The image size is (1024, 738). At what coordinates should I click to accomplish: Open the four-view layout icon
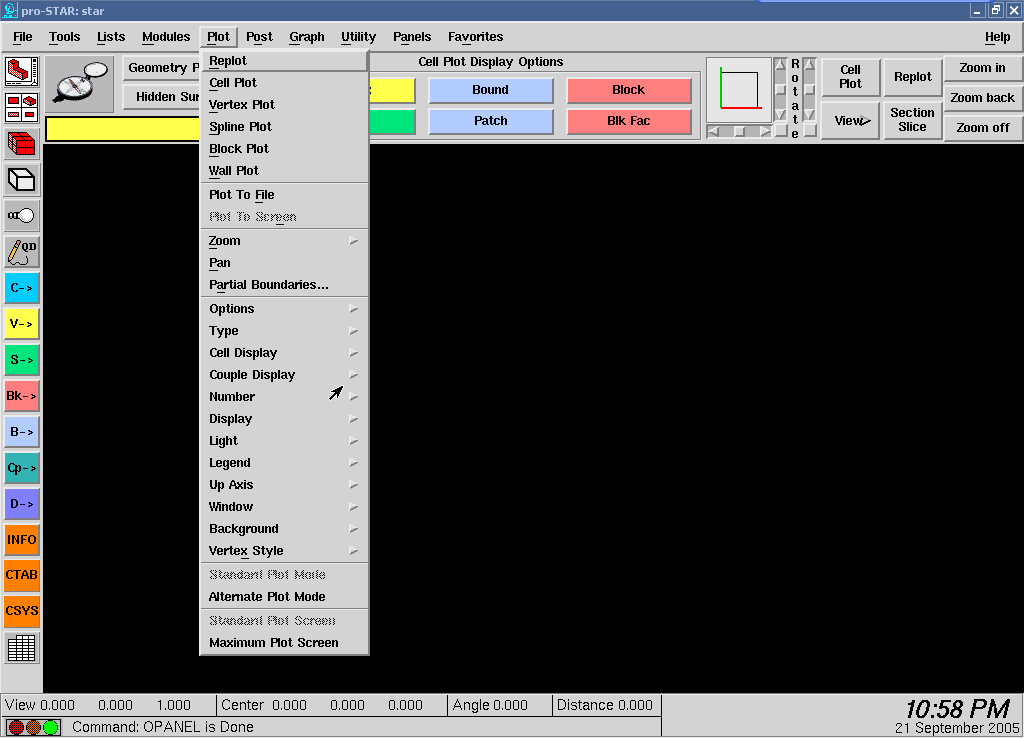pyautogui.click(x=22, y=107)
